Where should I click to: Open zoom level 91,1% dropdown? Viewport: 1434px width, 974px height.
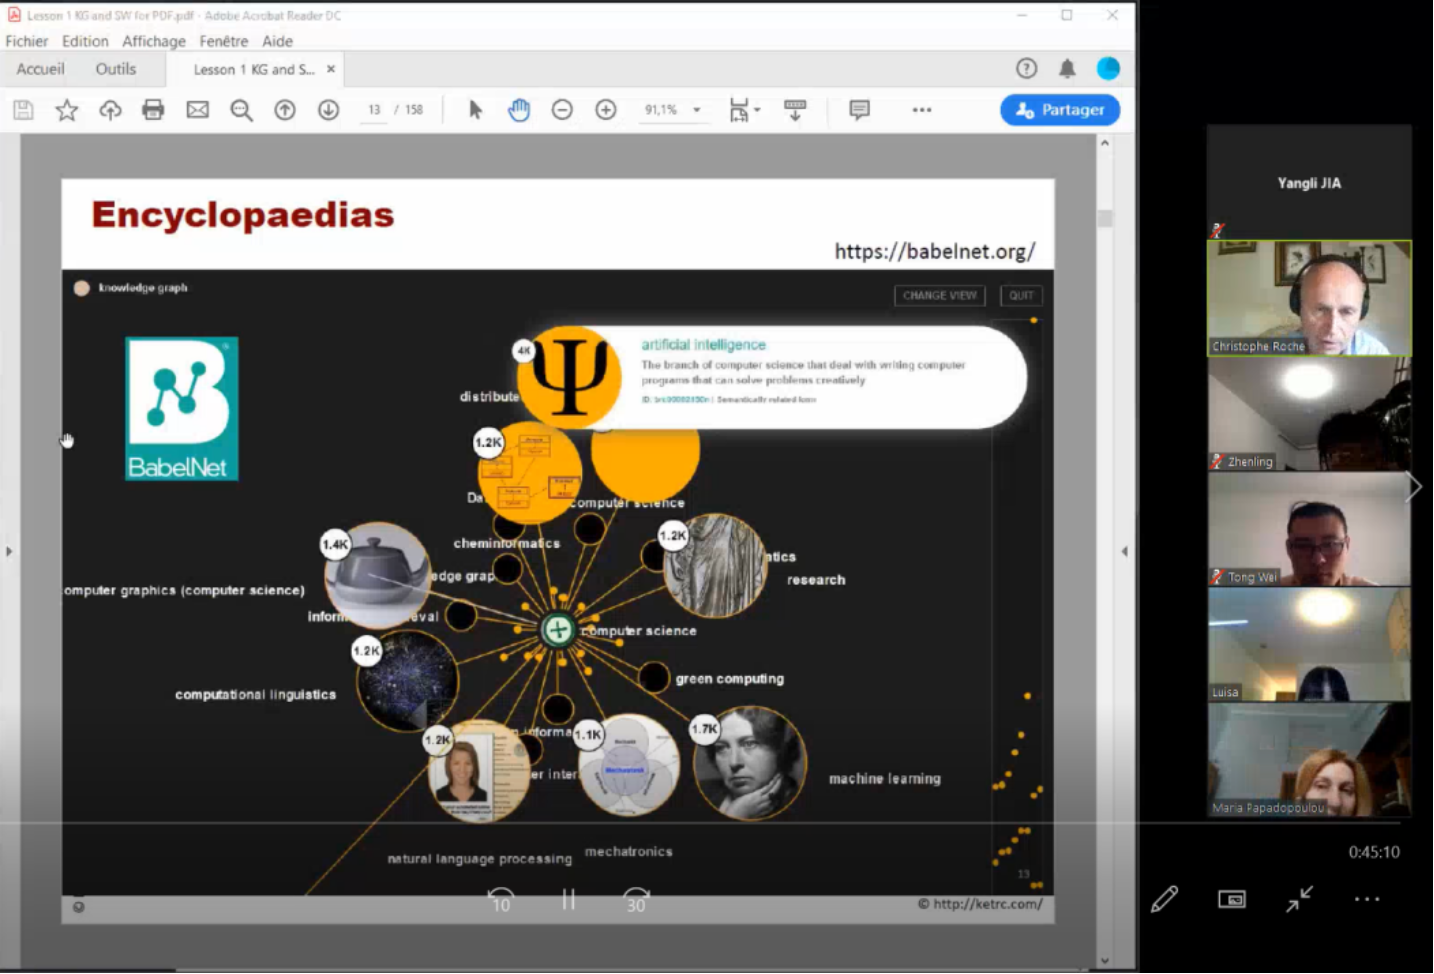pyautogui.click(x=697, y=110)
